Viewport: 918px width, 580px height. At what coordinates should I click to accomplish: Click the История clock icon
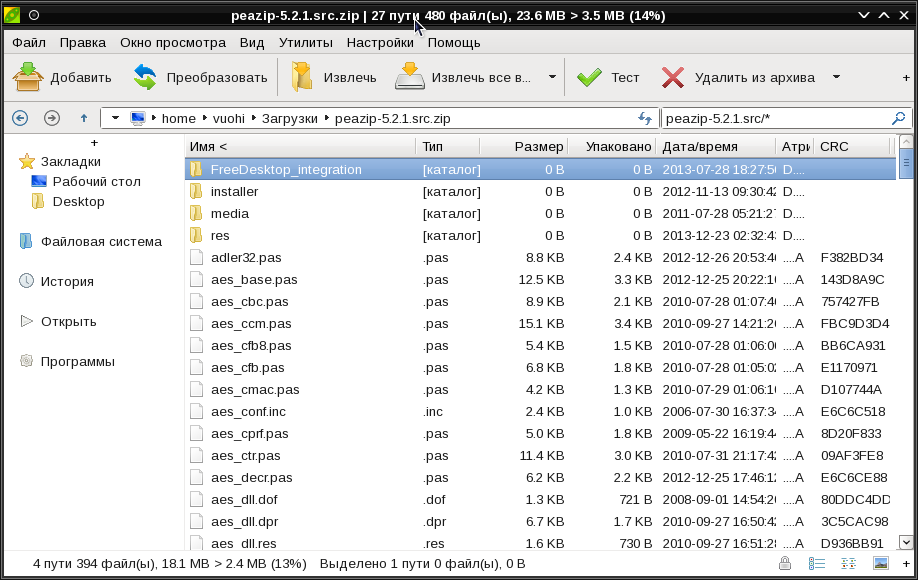pos(26,281)
